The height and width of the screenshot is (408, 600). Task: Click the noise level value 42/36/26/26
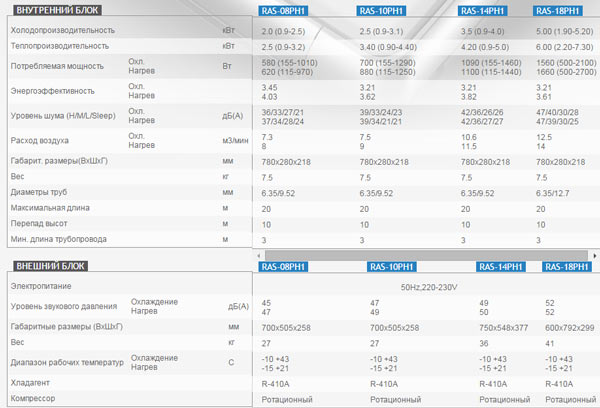pyautogui.click(x=482, y=113)
